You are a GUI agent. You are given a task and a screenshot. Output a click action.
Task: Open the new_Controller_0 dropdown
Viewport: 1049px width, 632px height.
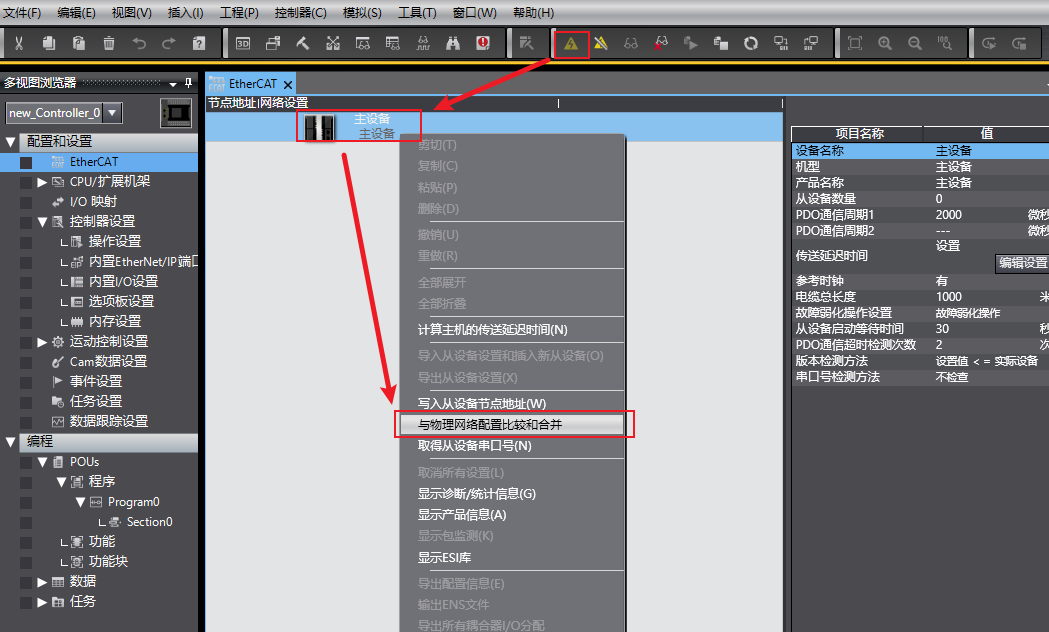(x=113, y=113)
